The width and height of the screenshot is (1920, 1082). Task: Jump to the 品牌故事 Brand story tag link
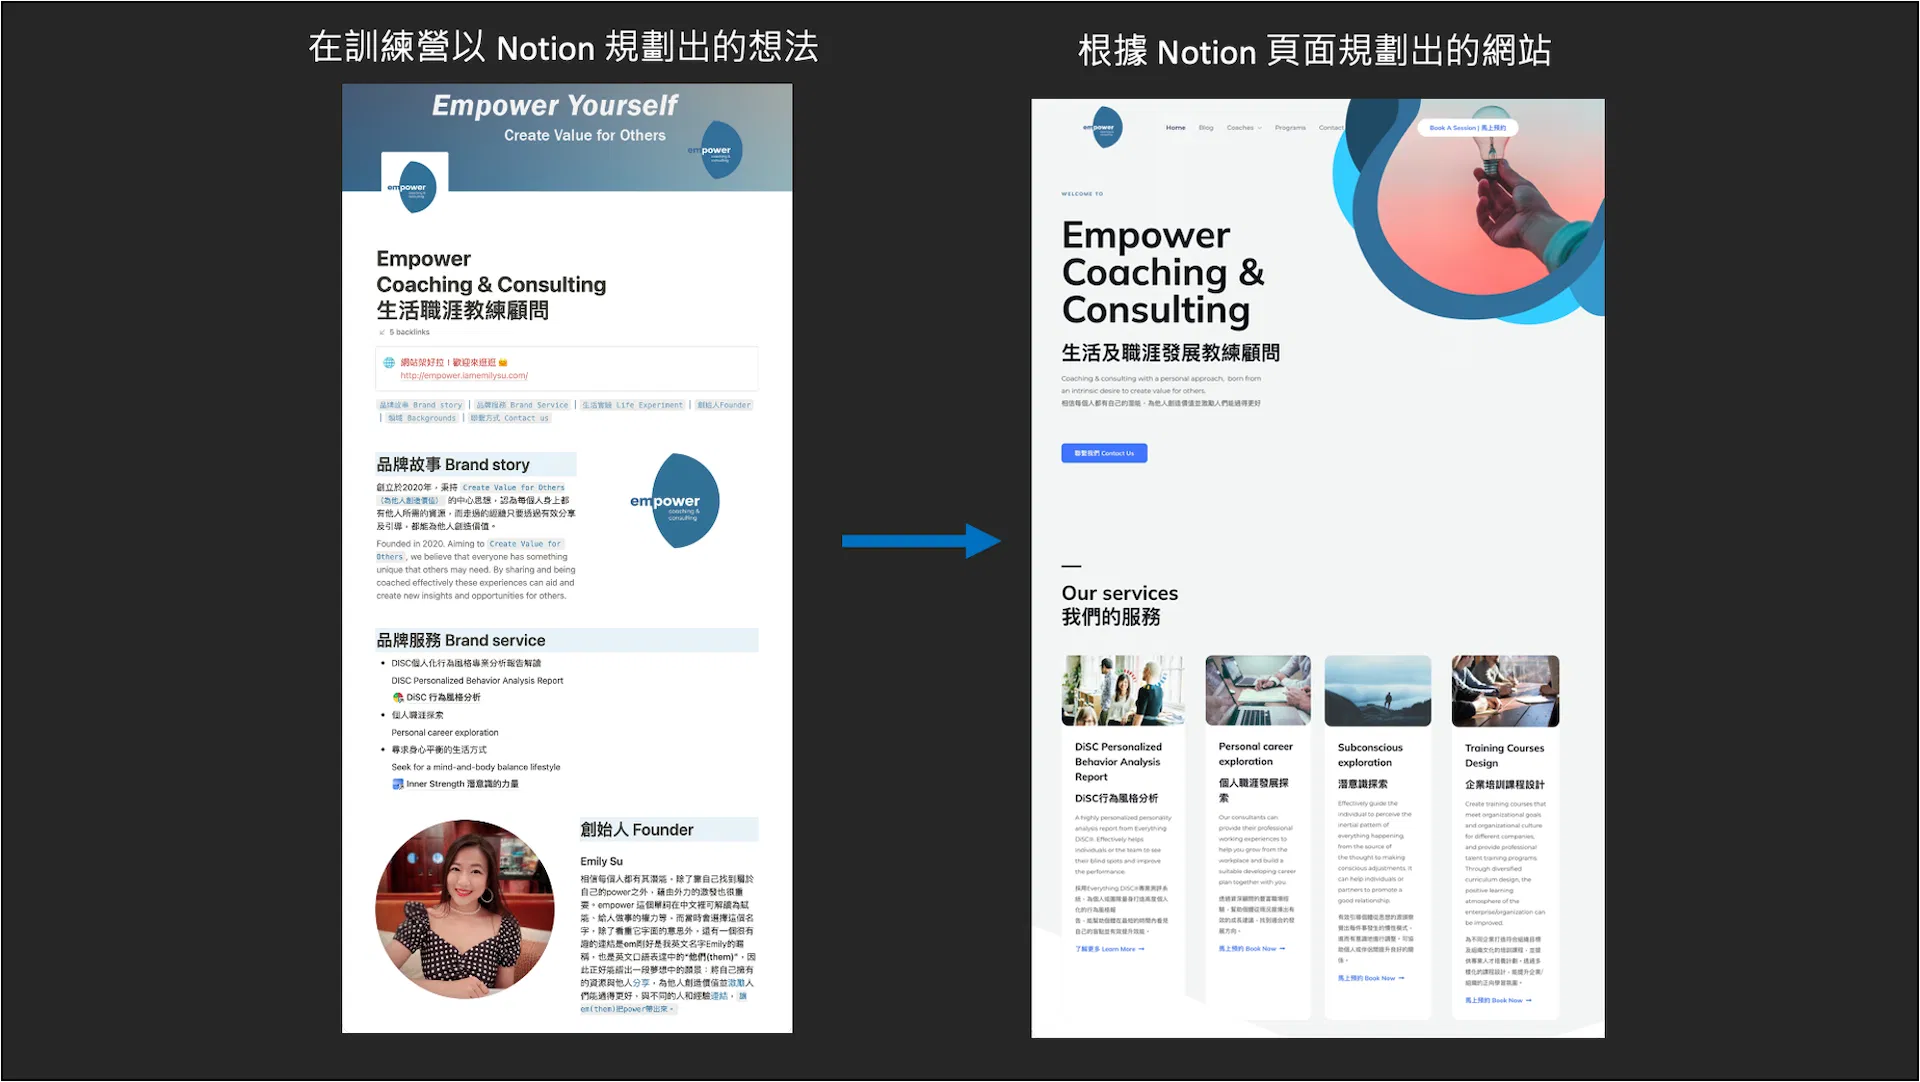pos(421,405)
